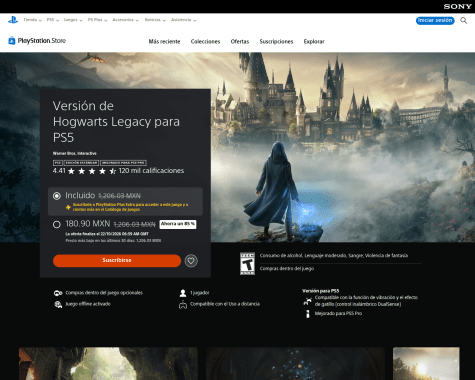
Task: Click the SONY logo
Action: 457,6
